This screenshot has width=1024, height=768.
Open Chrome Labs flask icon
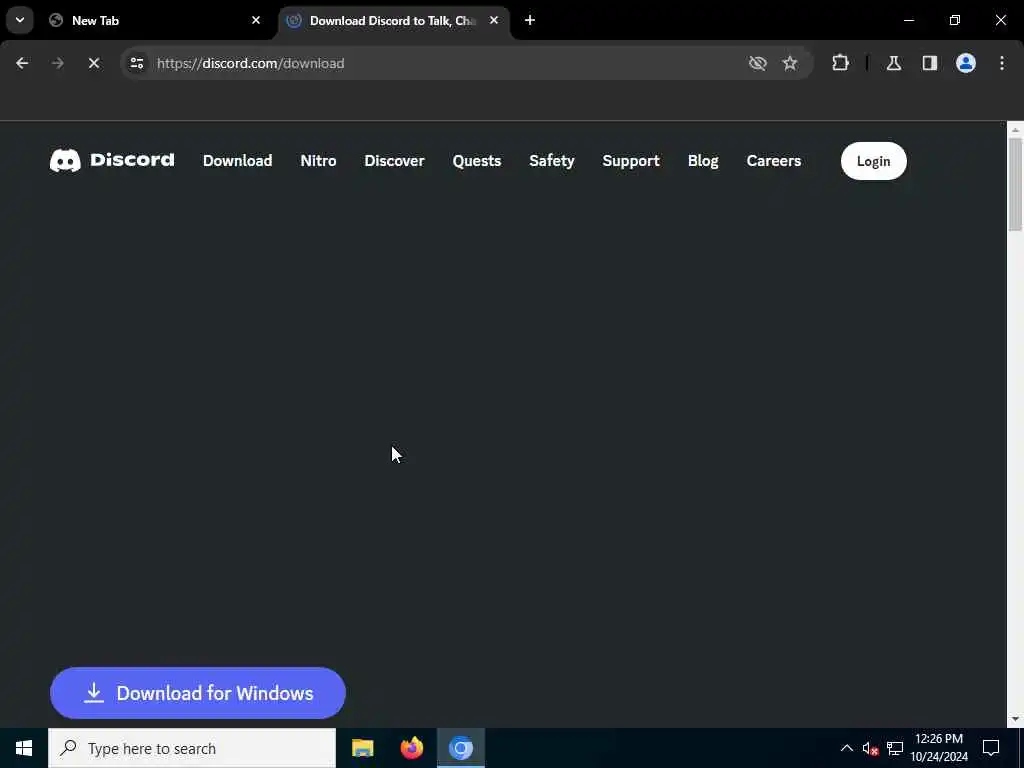point(894,63)
